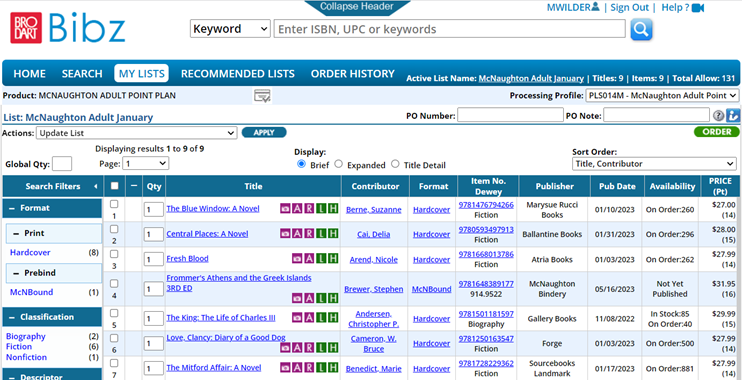Image resolution: width=742 pixels, height=380 pixels.
Task: Click the gray PO question mark help icon
Action: [x=718, y=115]
